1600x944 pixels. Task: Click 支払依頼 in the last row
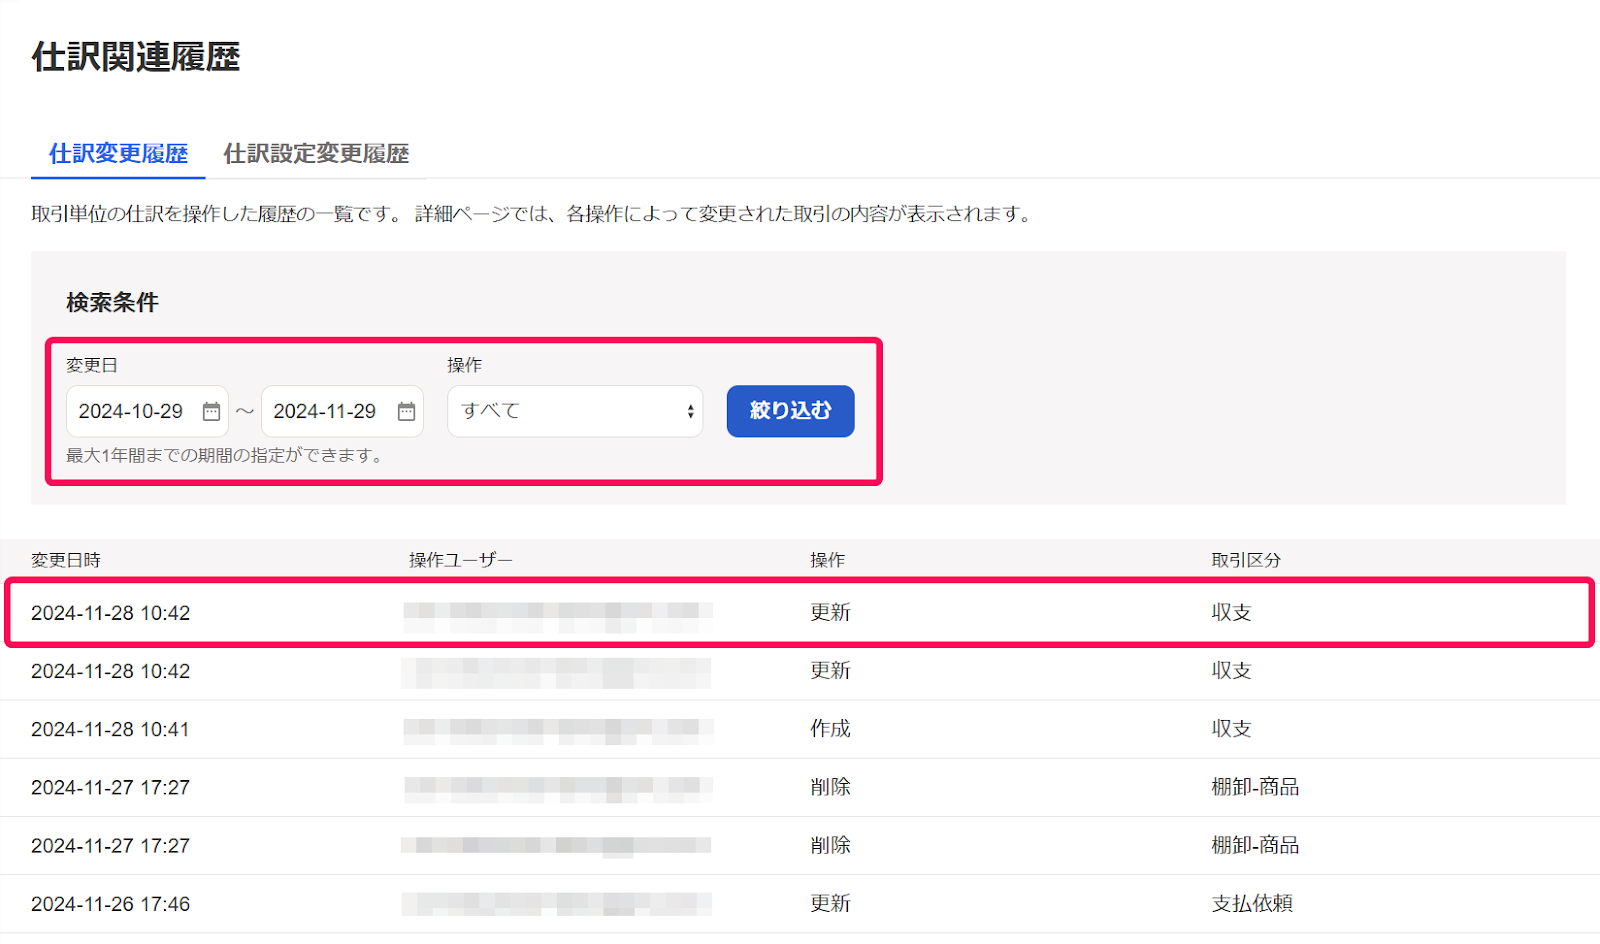[x=1252, y=904]
